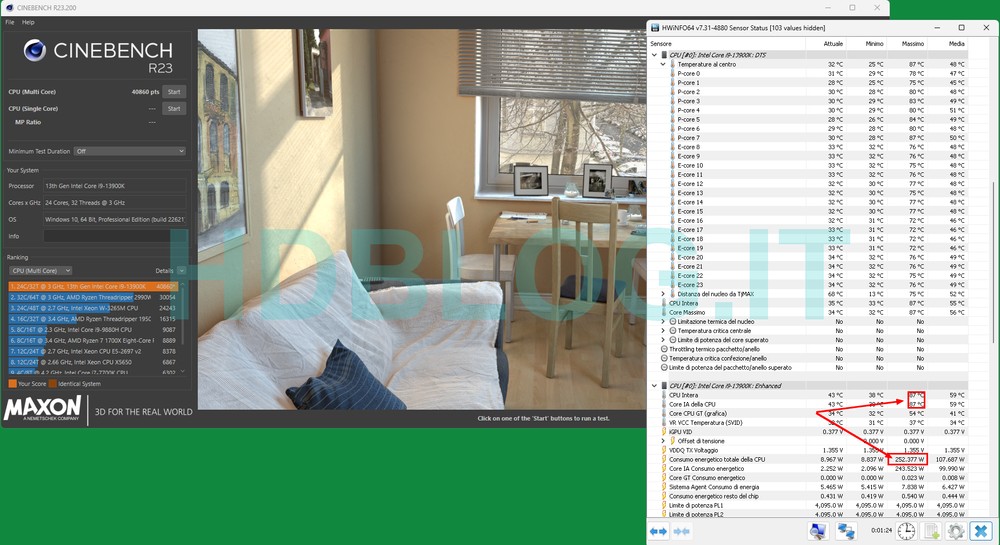Select the Core Massimo sensor row
This screenshot has width=1000, height=545.
(808, 312)
